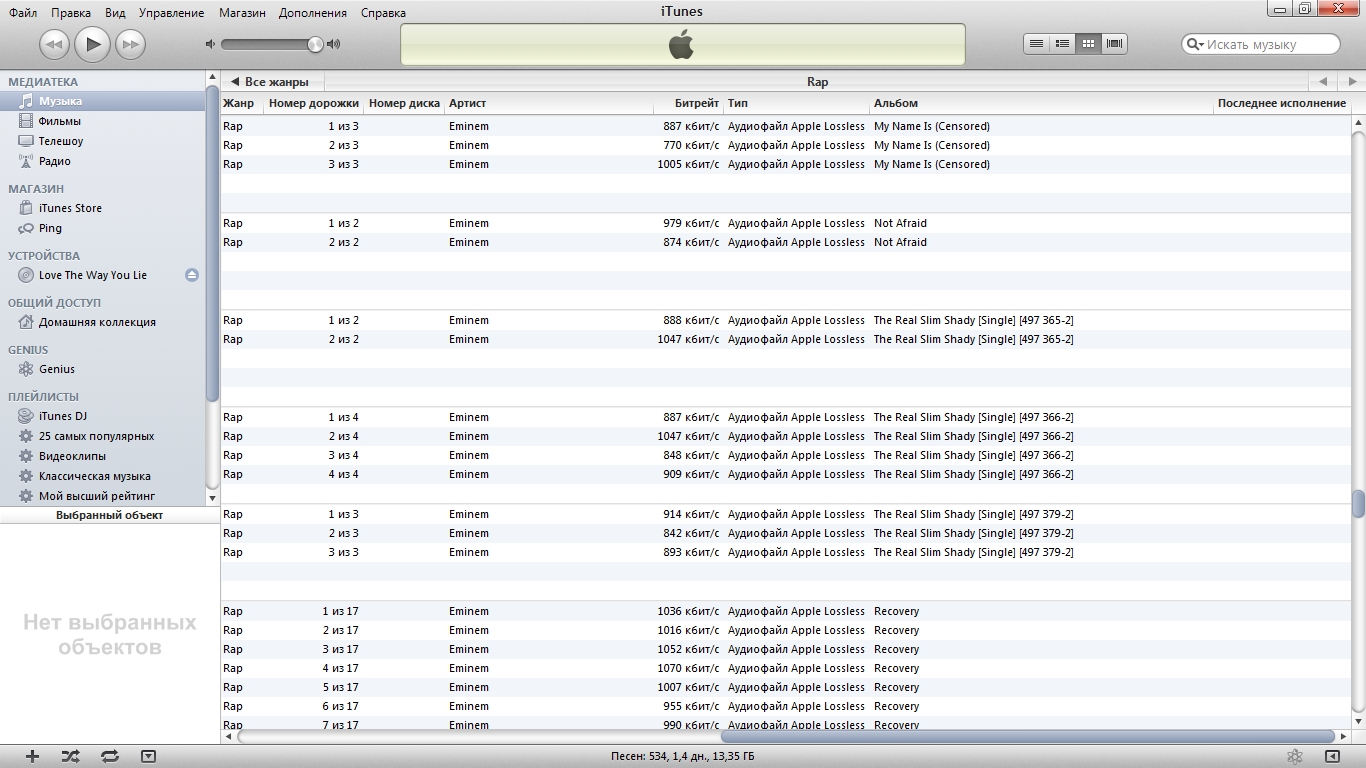1366x768 pixels.
Task: Click the track list vertical scrollbar thumb
Action: pos(1358,504)
